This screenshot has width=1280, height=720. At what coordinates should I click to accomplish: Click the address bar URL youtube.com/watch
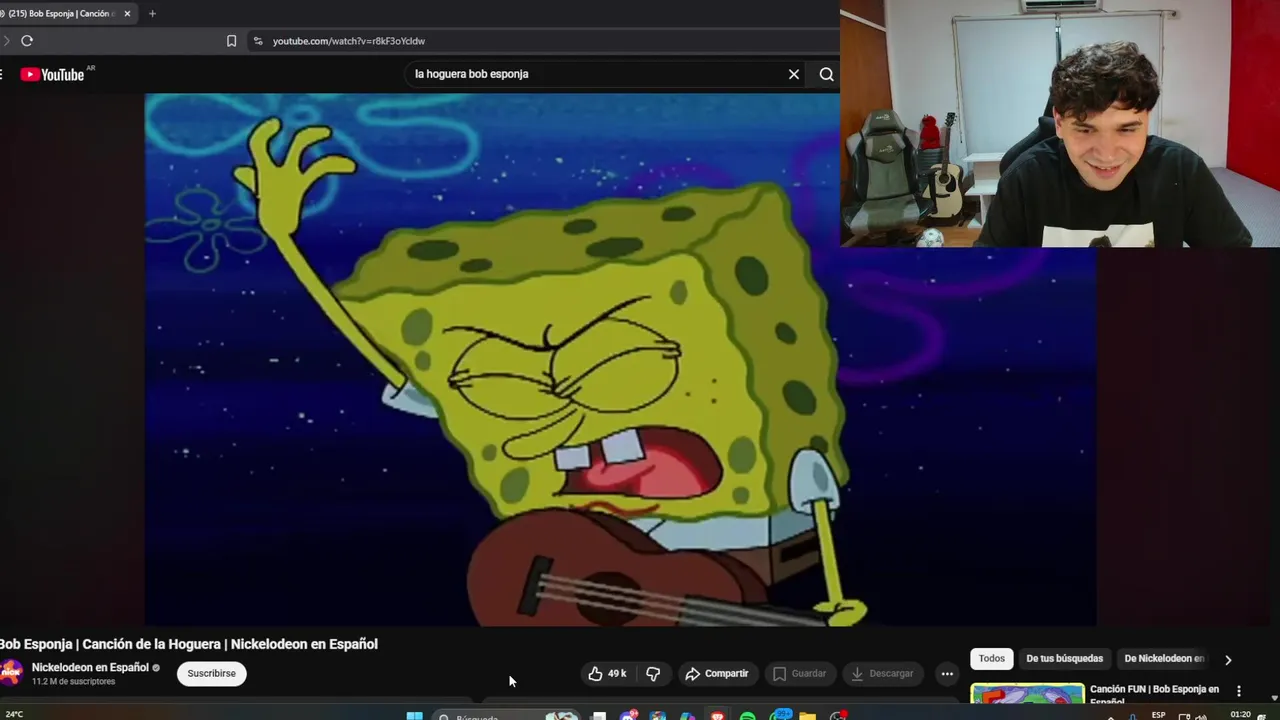pos(349,41)
